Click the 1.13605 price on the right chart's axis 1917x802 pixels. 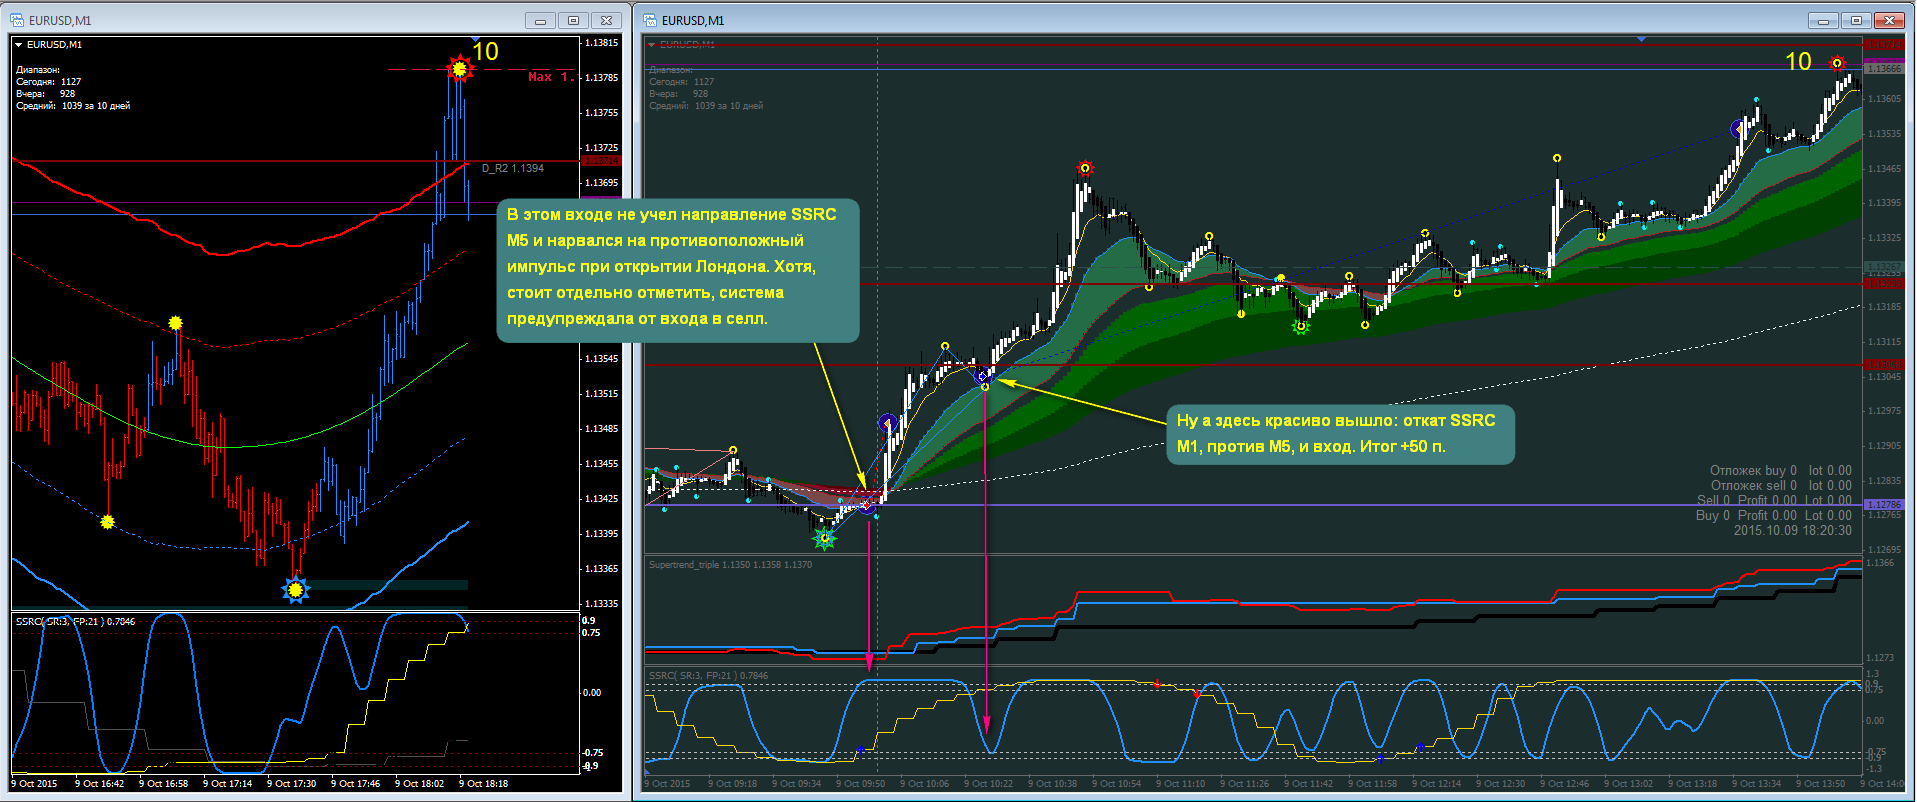tap(1884, 99)
